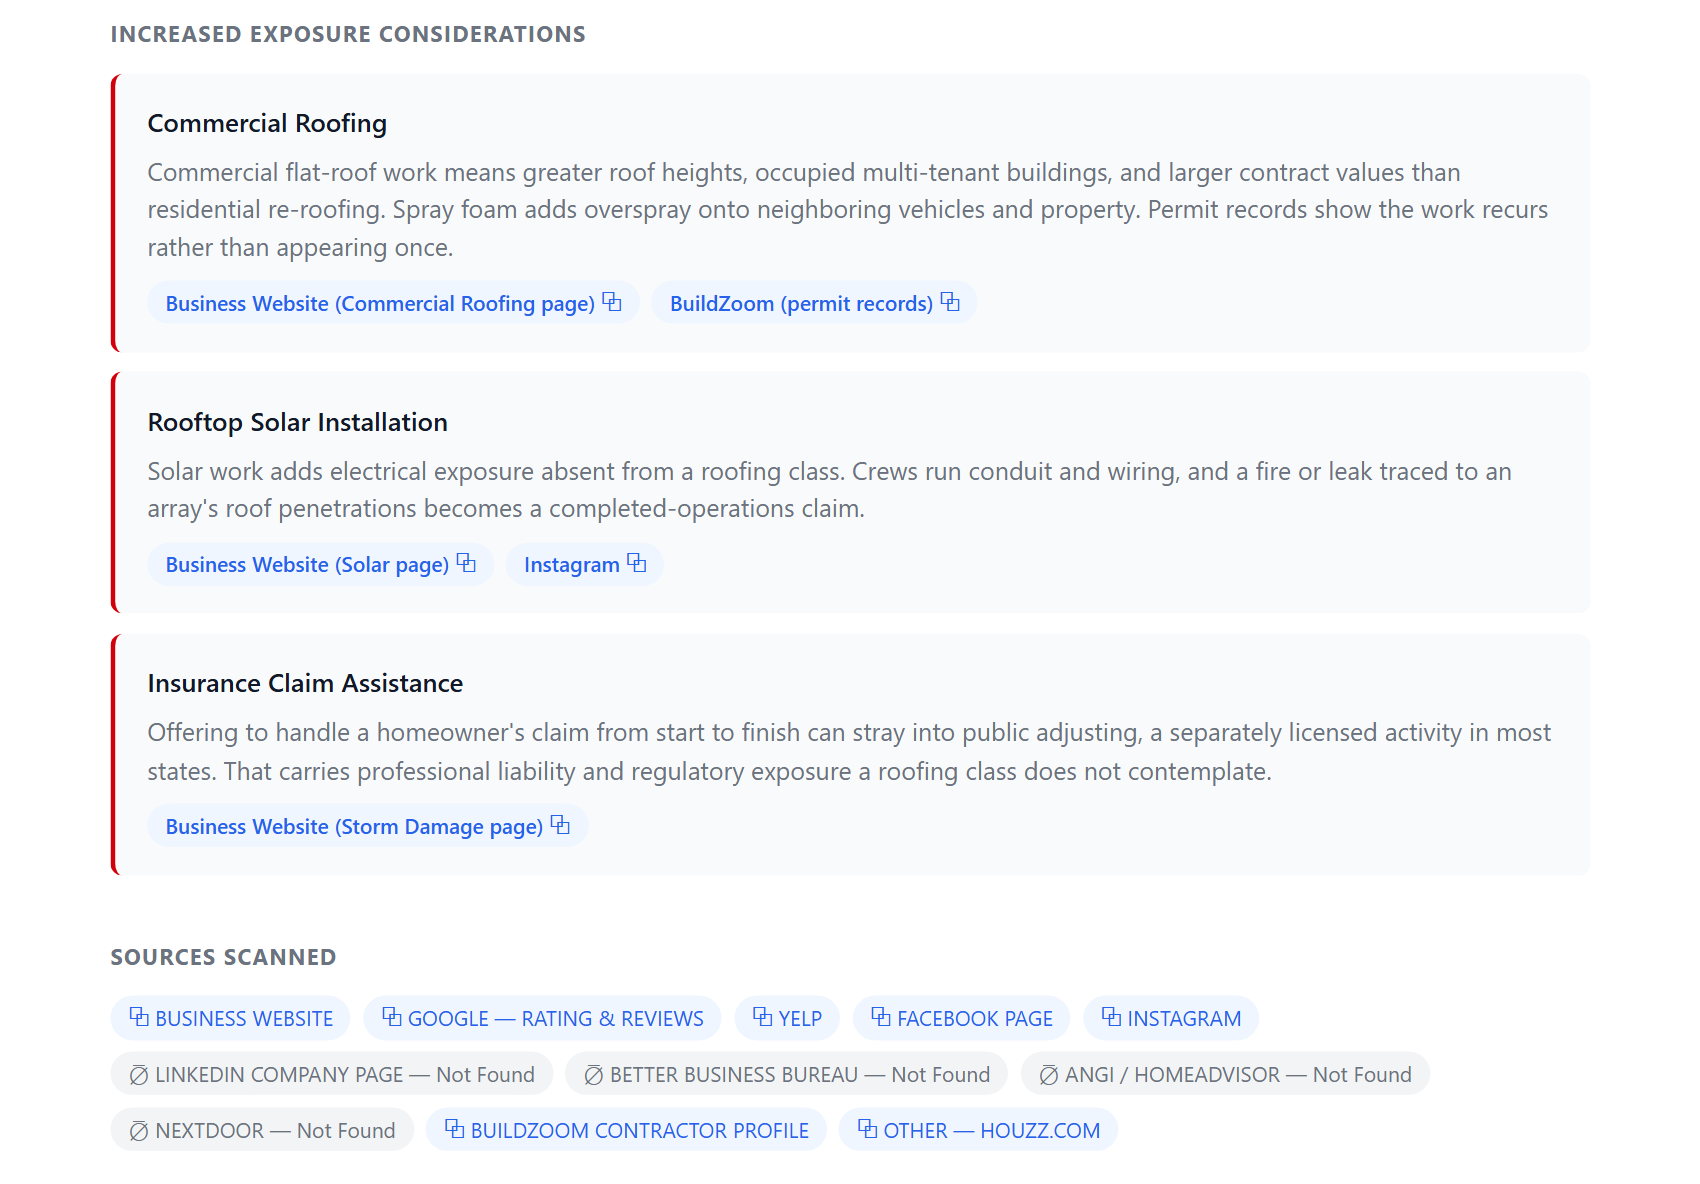The width and height of the screenshot is (1700, 1184).
Task: Open the YELP source chip
Action: pos(787,1018)
